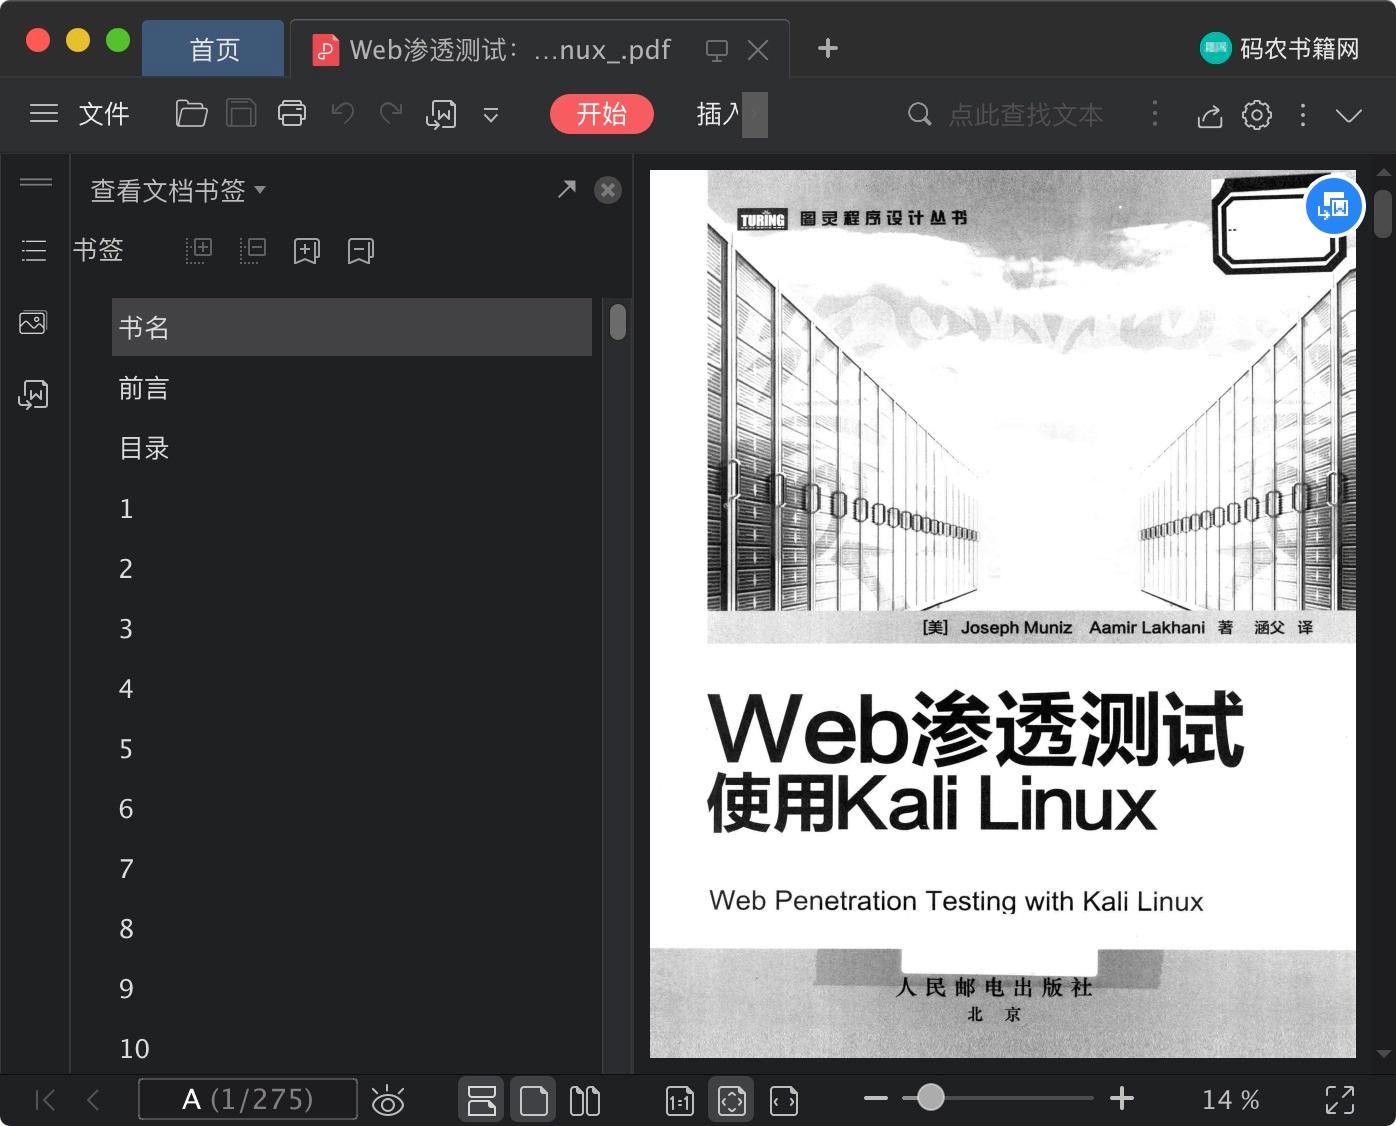Toggle single page view

point(534,1100)
